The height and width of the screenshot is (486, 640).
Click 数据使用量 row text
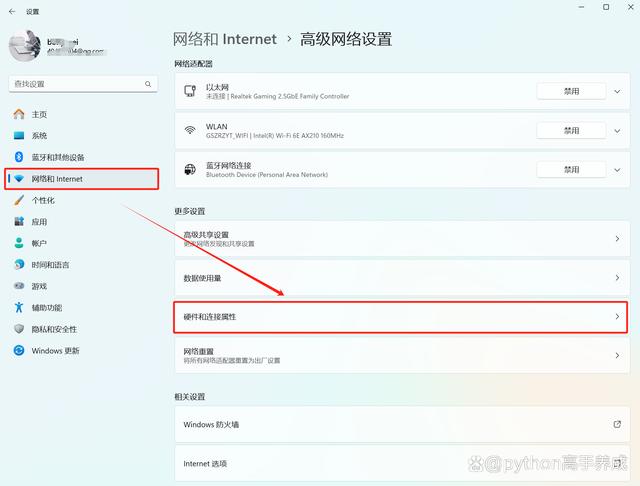[x=202, y=278]
